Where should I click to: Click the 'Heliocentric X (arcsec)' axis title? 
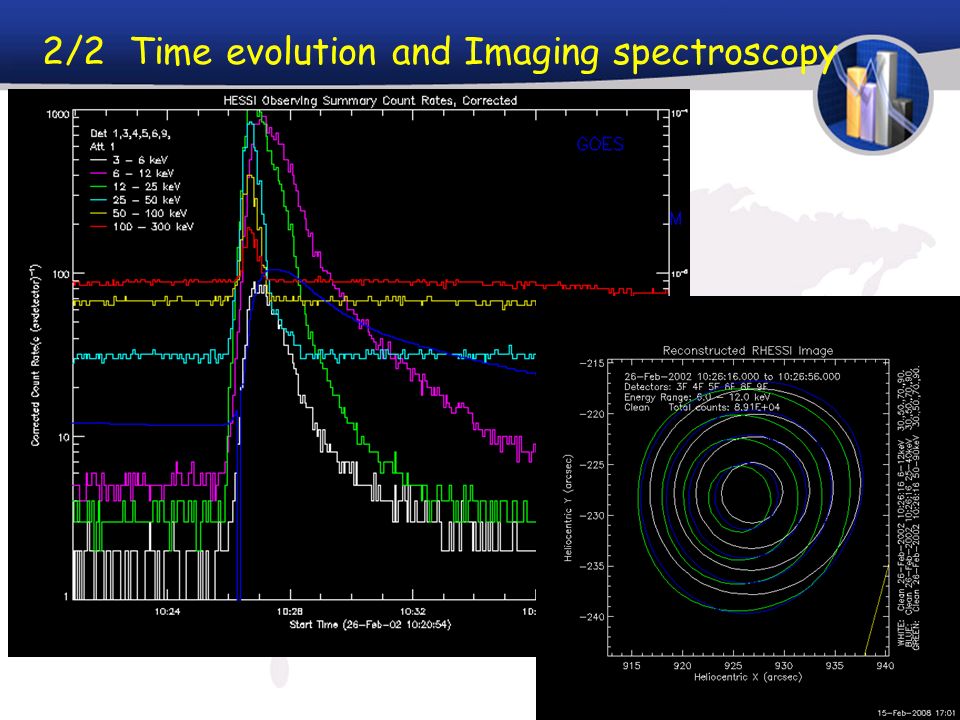[x=748, y=677]
